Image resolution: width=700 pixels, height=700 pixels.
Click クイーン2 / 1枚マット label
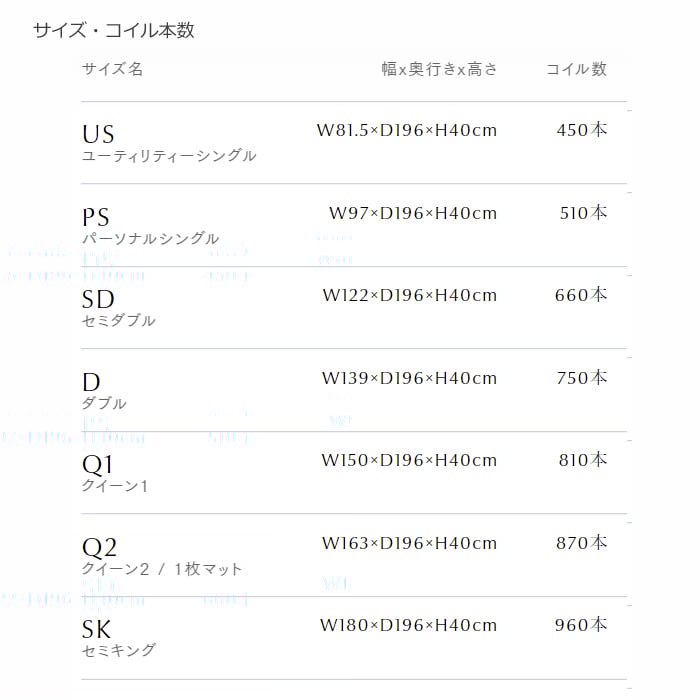162,569
